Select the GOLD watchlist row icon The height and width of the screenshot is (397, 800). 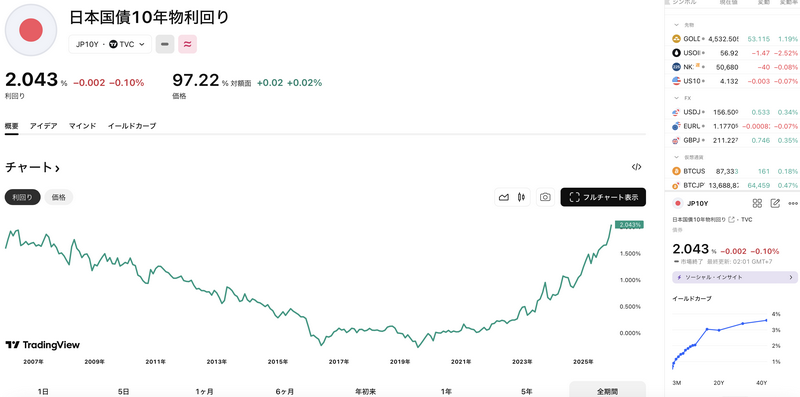click(677, 39)
